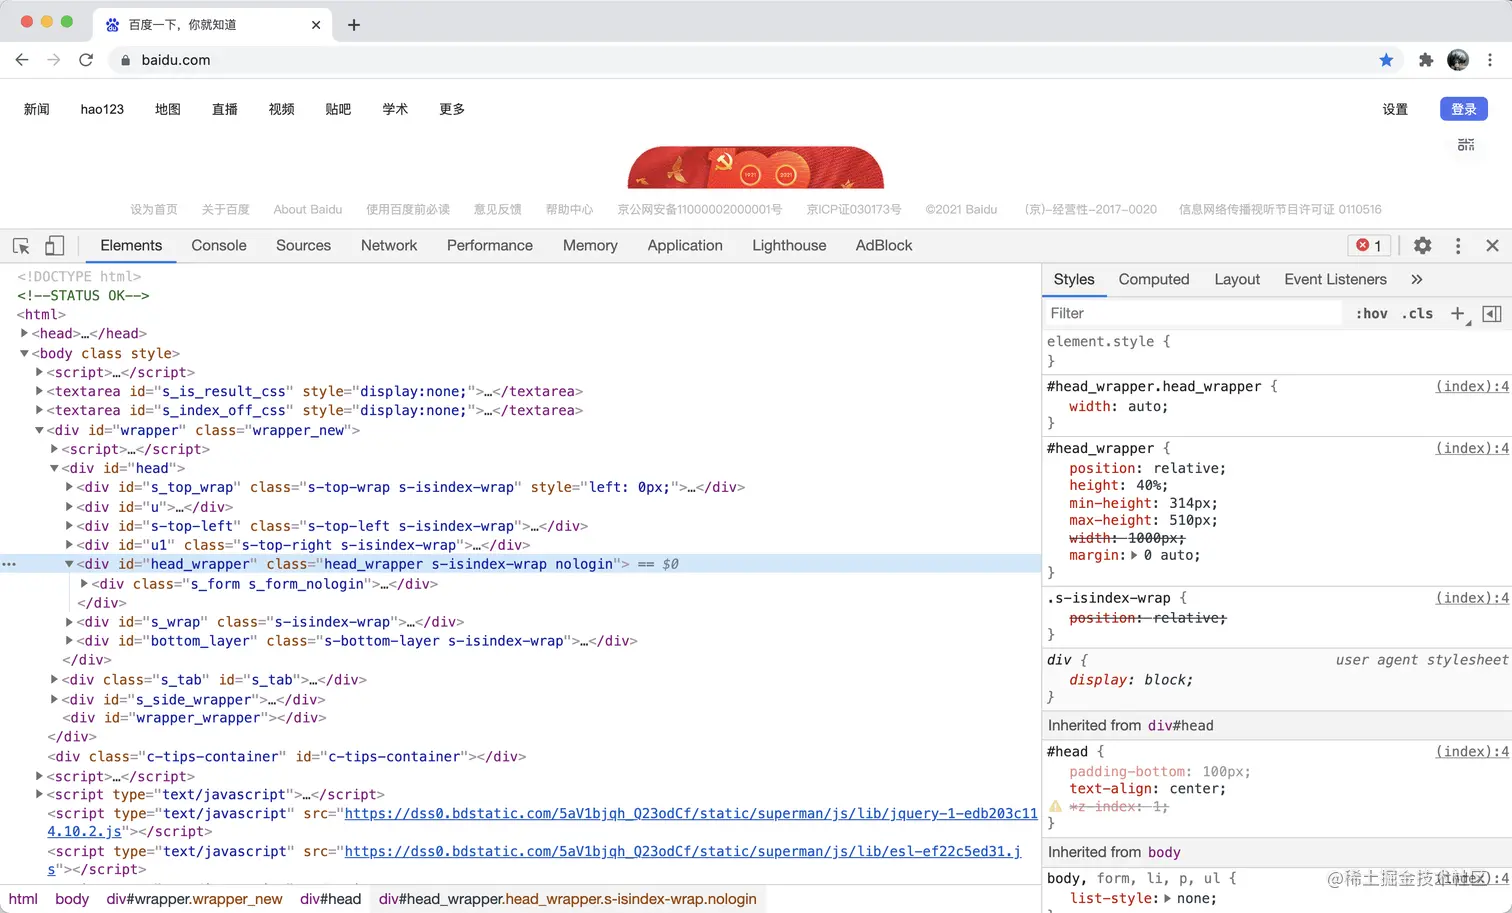Open the DevTools settings gear

coord(1423,245)
